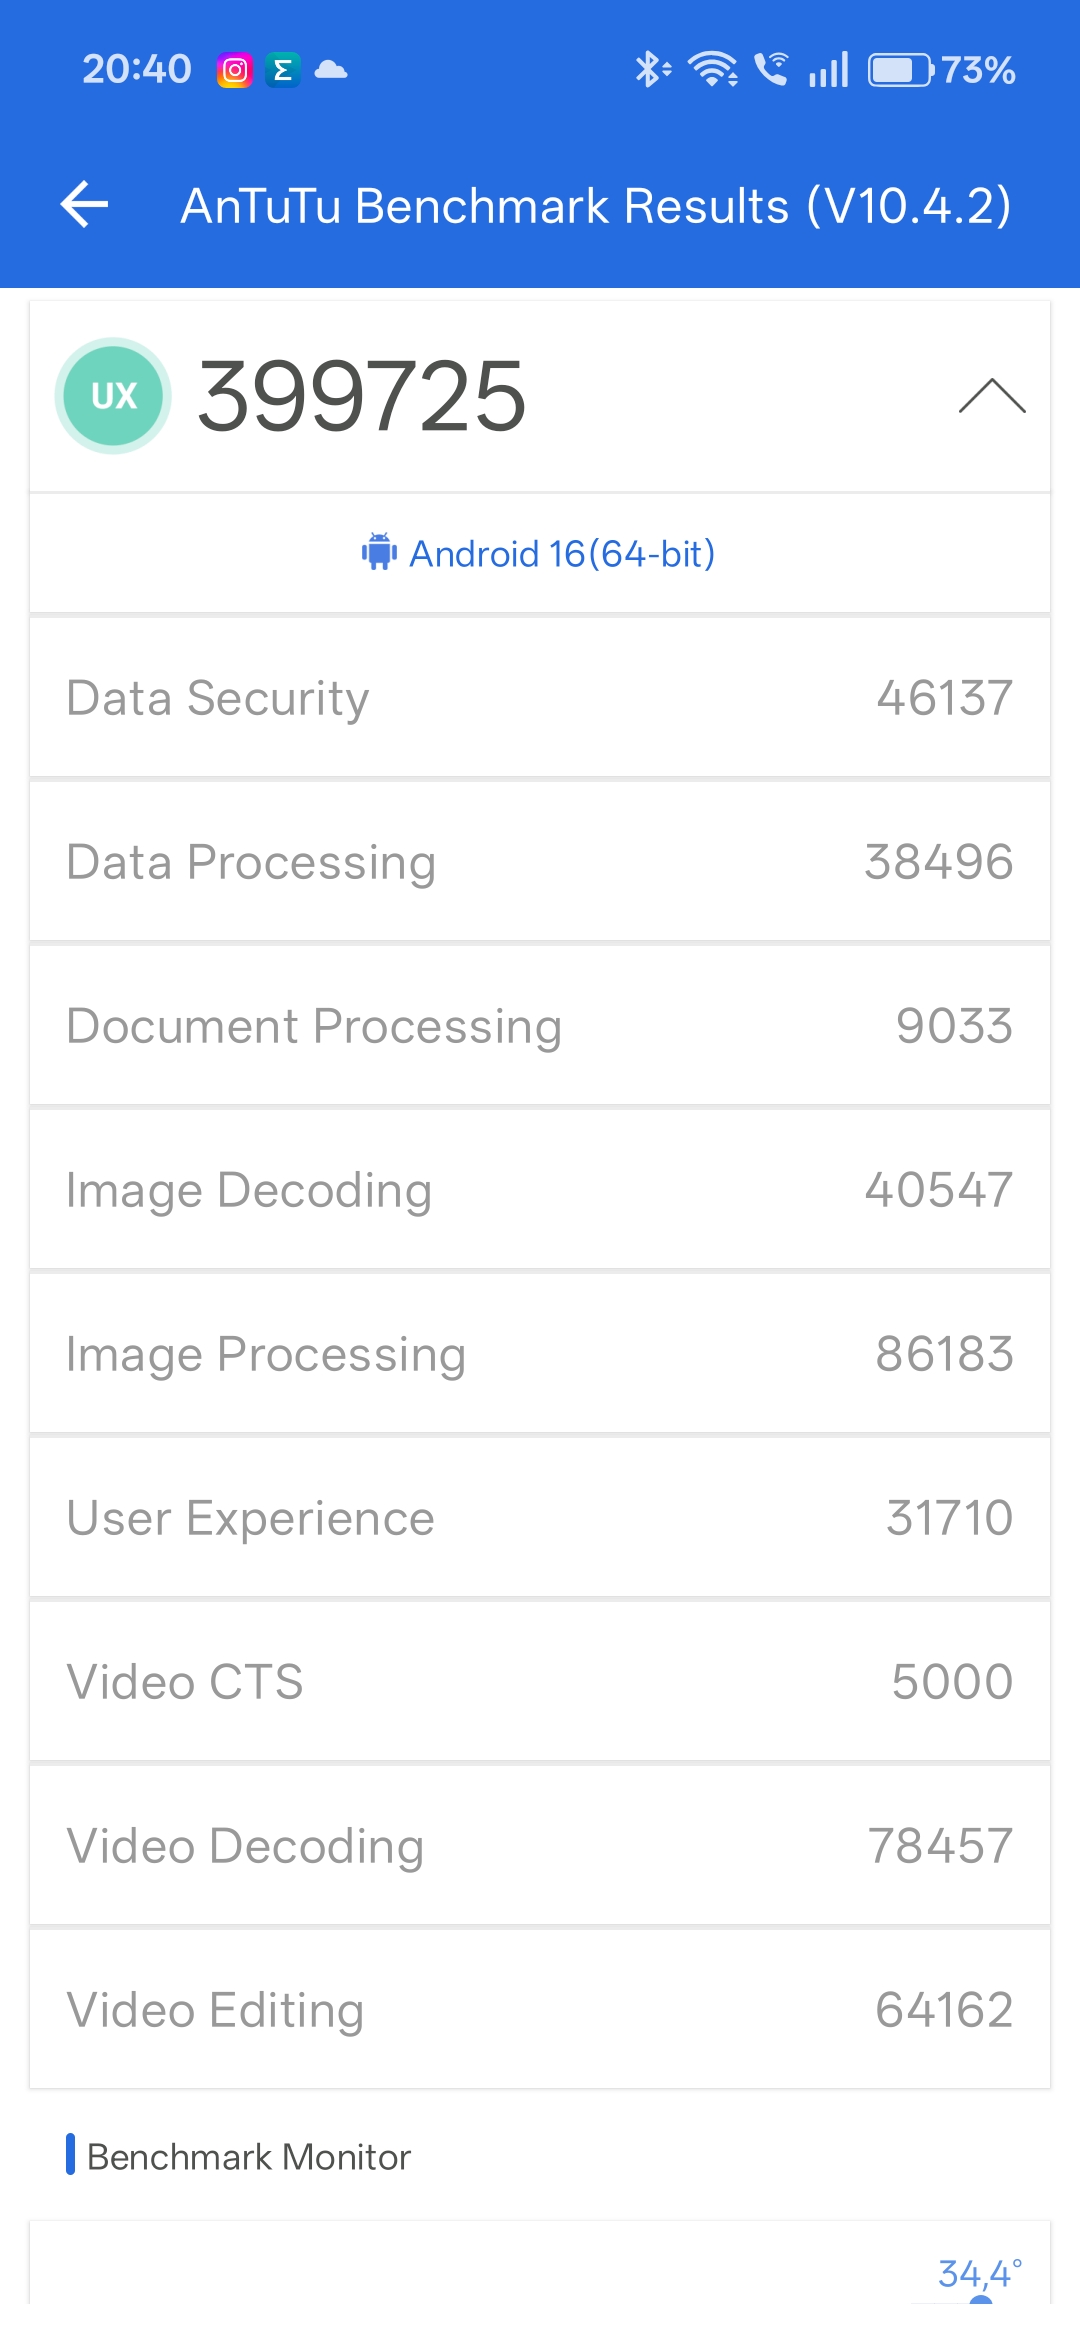Open the Video Decoding result row
The image size is (1080, 2352).
click(540, 1846)
